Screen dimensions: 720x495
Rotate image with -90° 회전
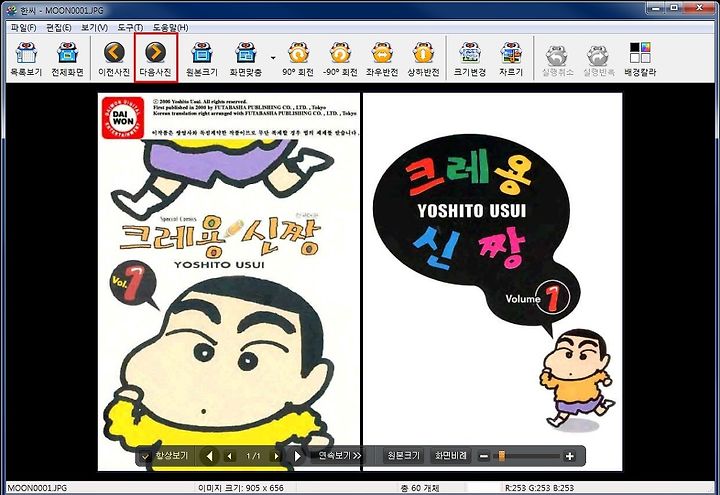[x=340, y=59]
